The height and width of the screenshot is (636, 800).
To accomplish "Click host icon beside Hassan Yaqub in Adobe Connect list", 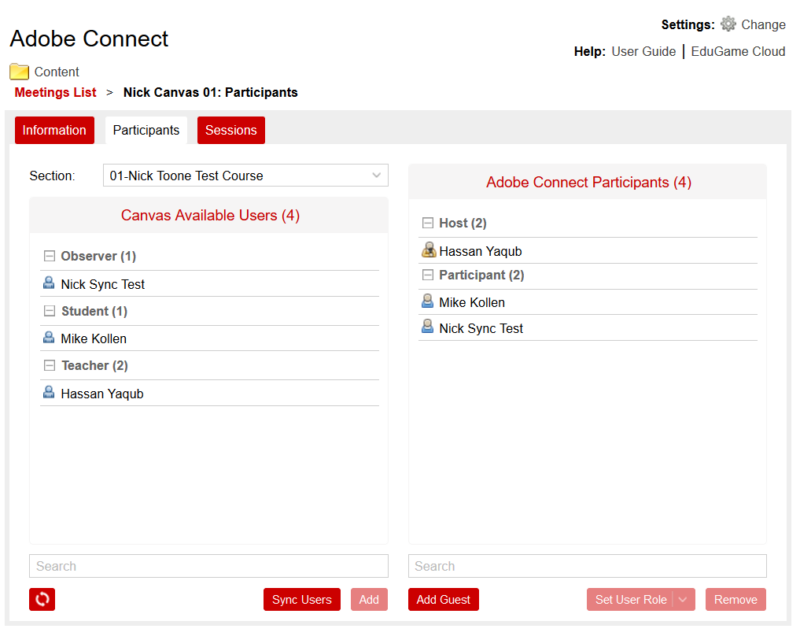I will [429, 250].
